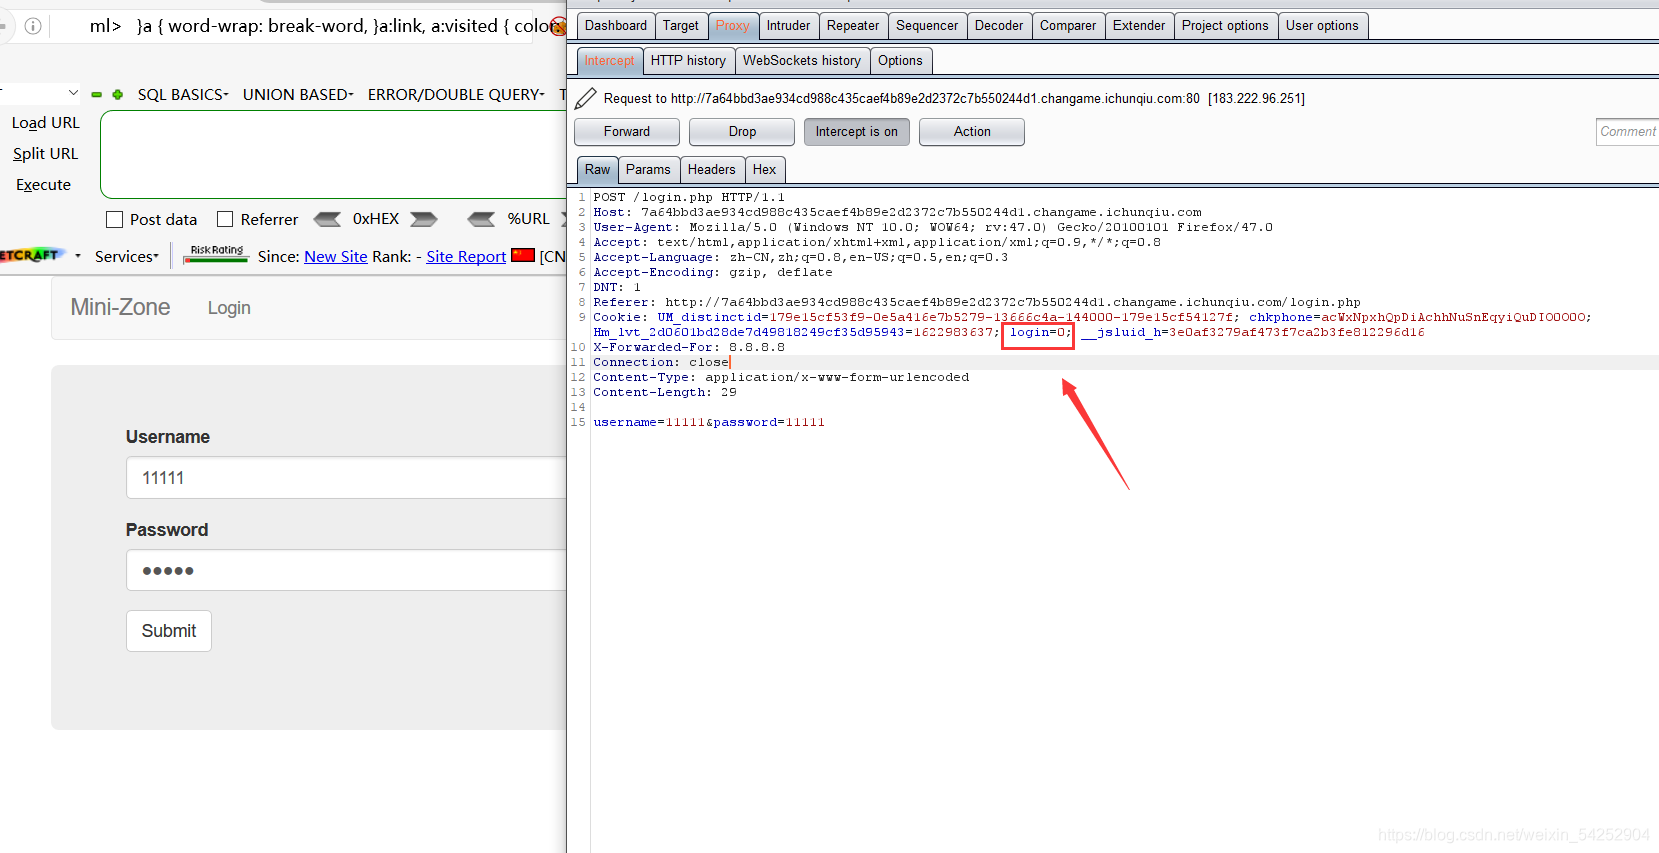Viewport: 1659px width, 853px height.
Task: Click the Netcraft logo in toolbar
Action: pyautogui.click(x=33, y=255)
